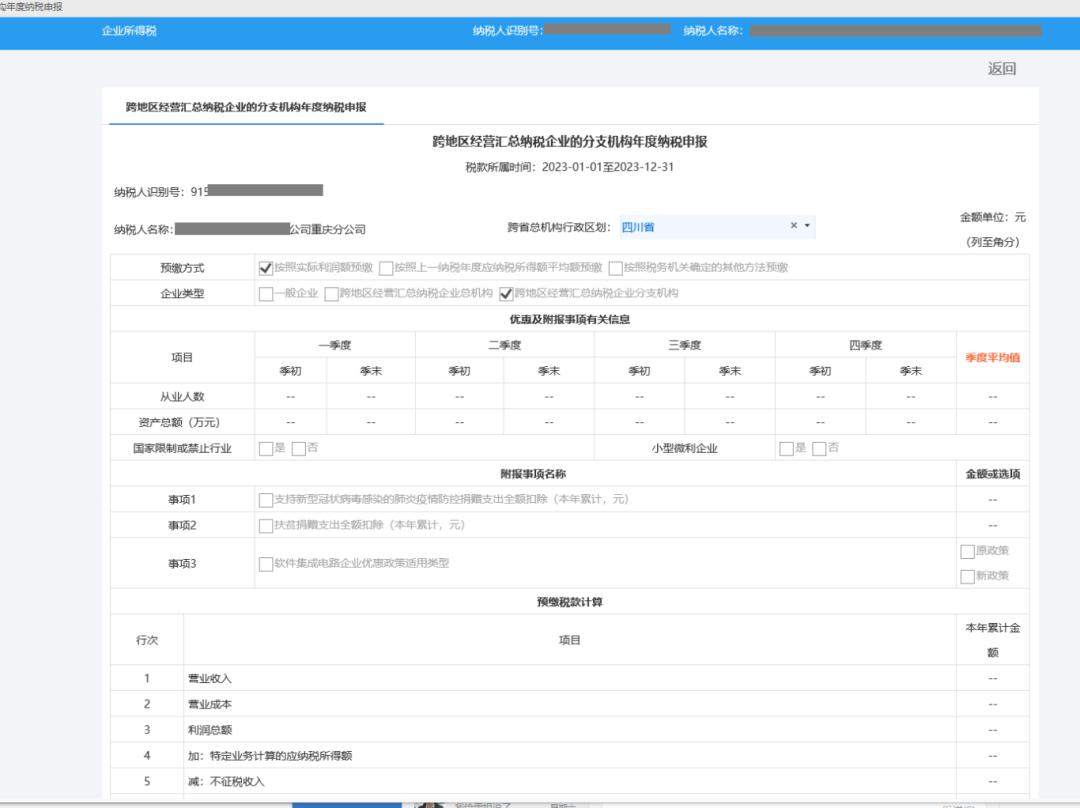
Task: Enable 事项1 疫情防控捐赠支出全额扣除 checkbox
Action: (266, 500)
